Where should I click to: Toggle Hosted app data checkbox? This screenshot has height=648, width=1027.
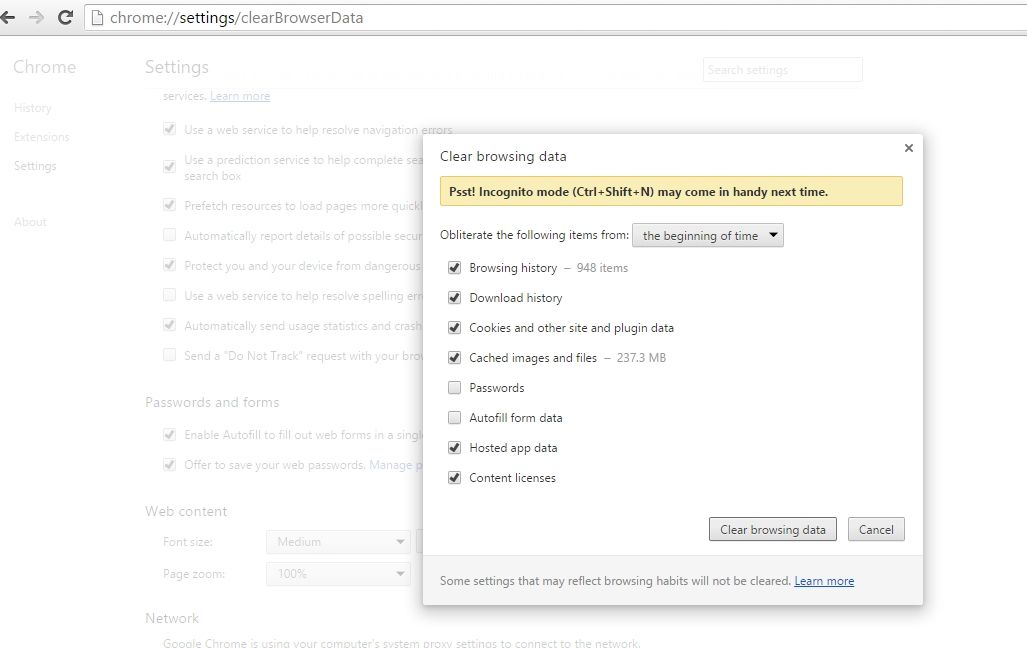click(x=455, y=448)
